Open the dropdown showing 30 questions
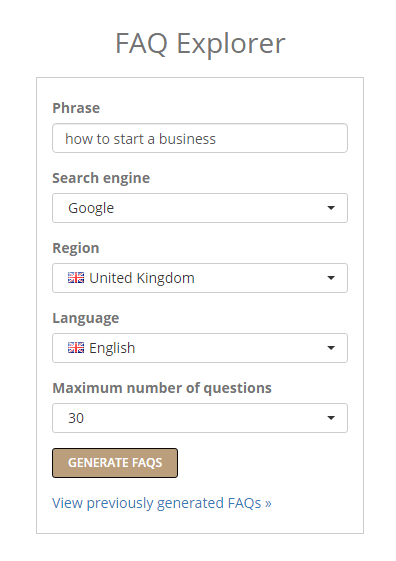Viewport: 396px width, 561px height. point(200,418)
